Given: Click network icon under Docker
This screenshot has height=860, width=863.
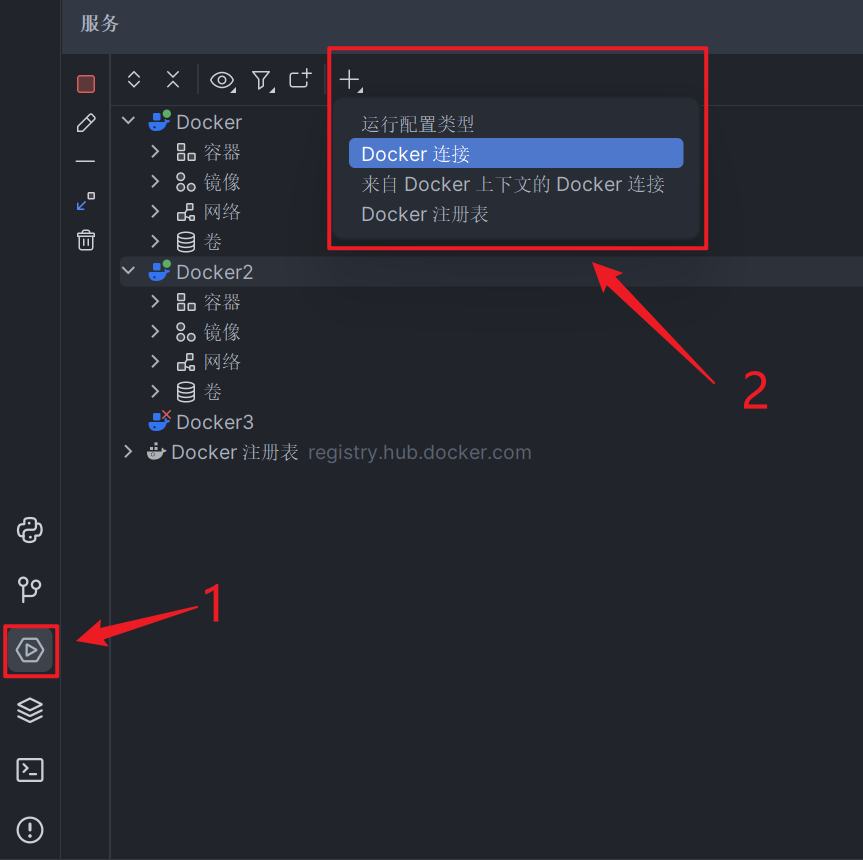Looking at the screenshot, I should (186, 212).
